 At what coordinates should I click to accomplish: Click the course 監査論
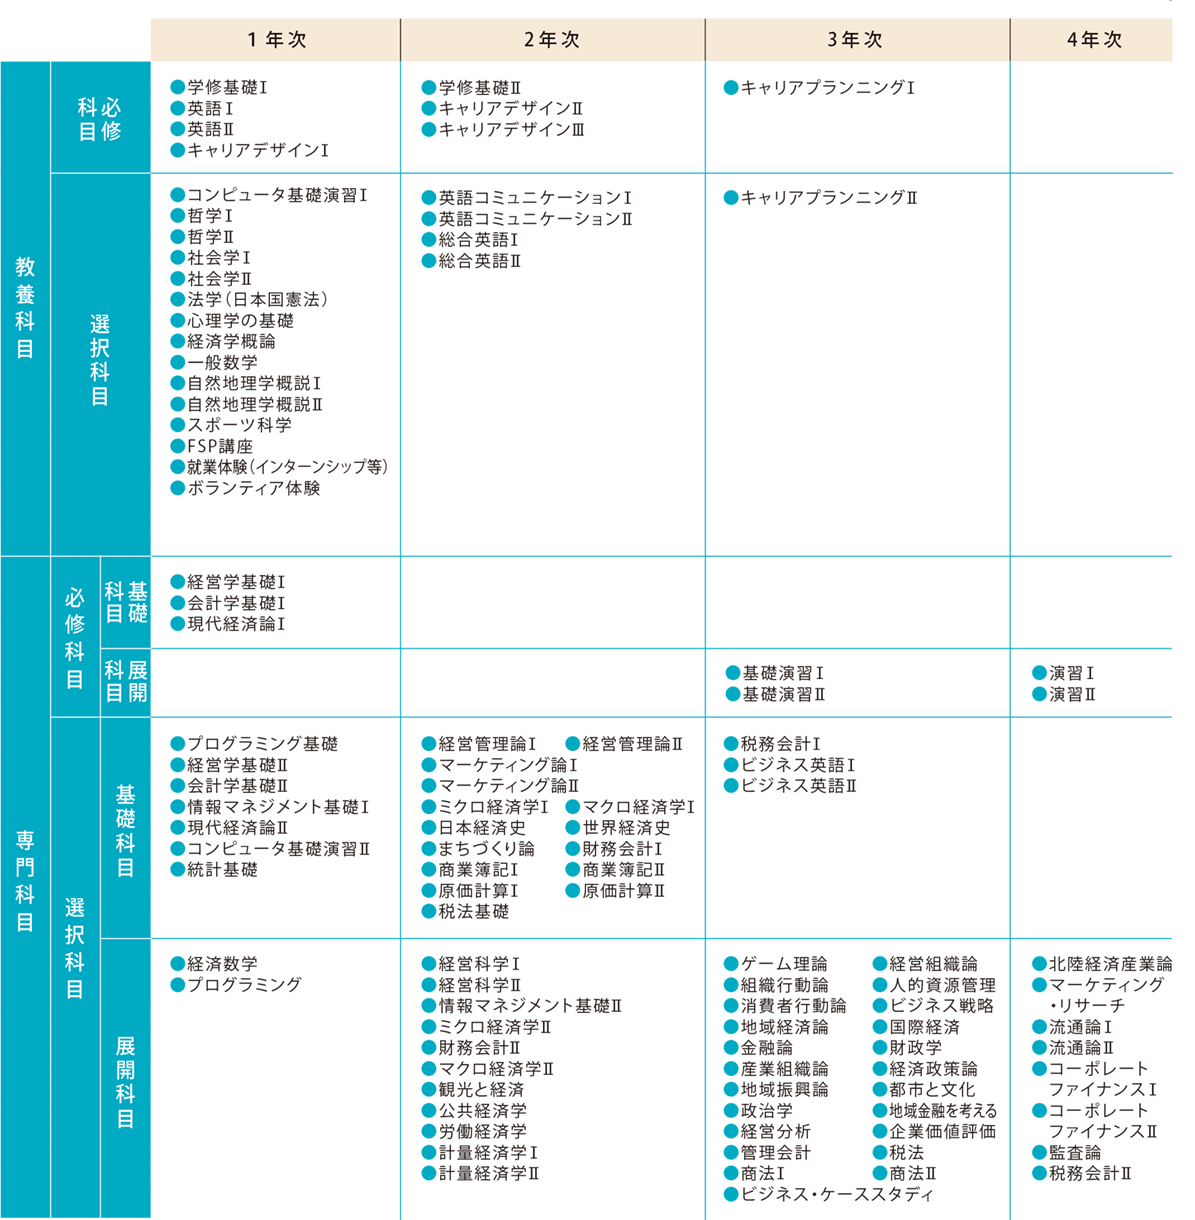tap(1067, 1153)
